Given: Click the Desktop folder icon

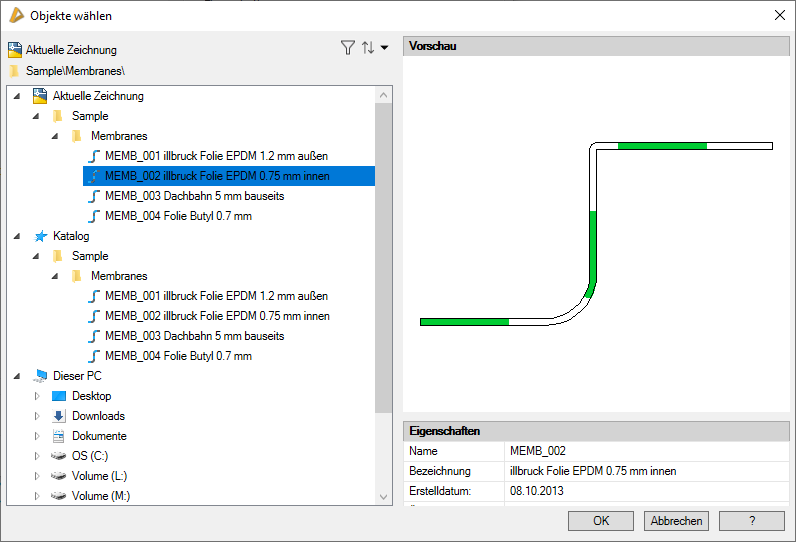Looking at the screenshot, I should pyautogui.click(x=58, y=396).
